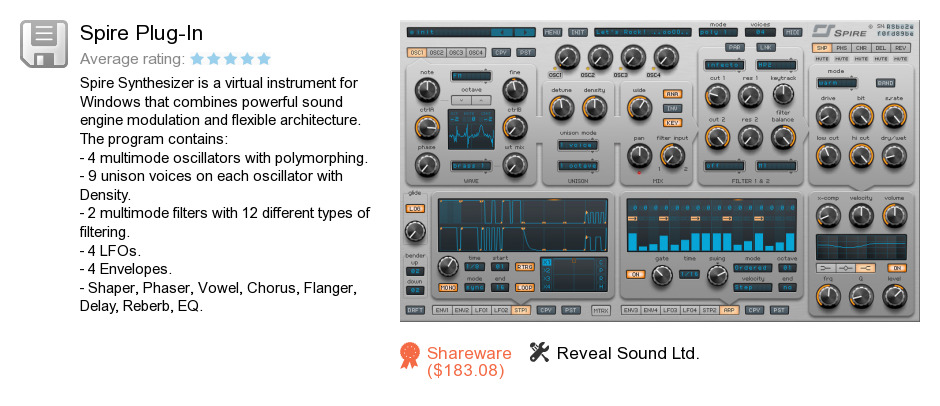
Task: Open the poly 1 mode selector
Action: pos(718,32)
